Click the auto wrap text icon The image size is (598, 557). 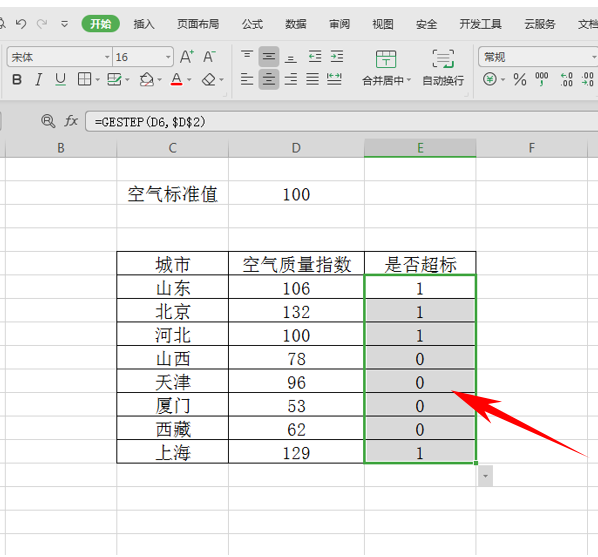[x=443, y=59]
